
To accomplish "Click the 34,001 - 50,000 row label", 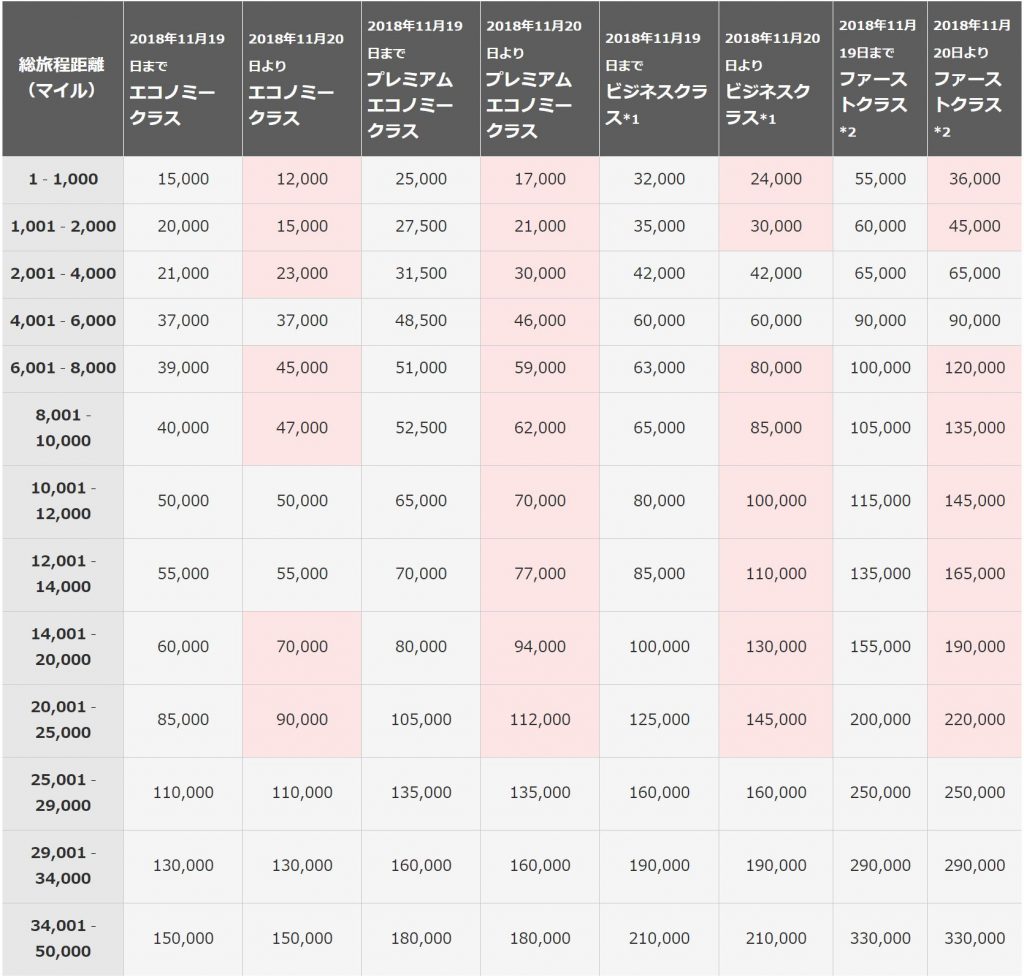I will (x=63, y=939).
